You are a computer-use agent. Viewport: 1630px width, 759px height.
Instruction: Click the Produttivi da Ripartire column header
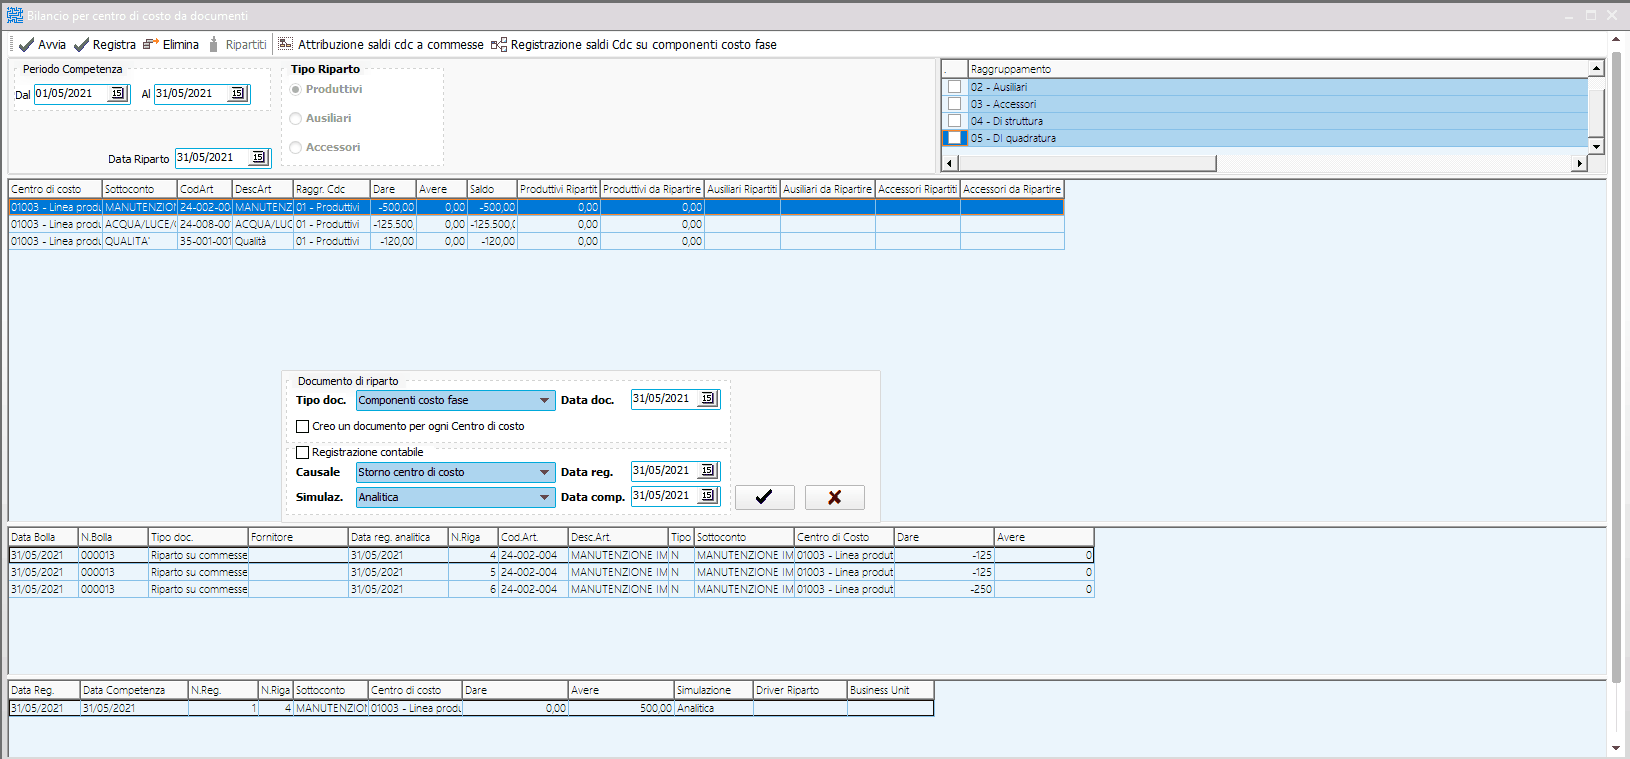click(x=652, y=189)
